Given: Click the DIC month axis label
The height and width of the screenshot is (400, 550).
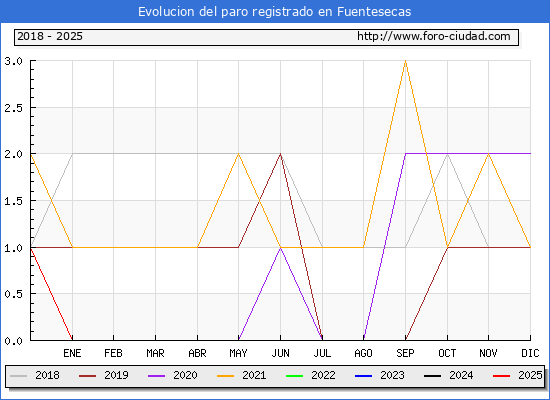Looking at the screenshot, I should point(530,353).
